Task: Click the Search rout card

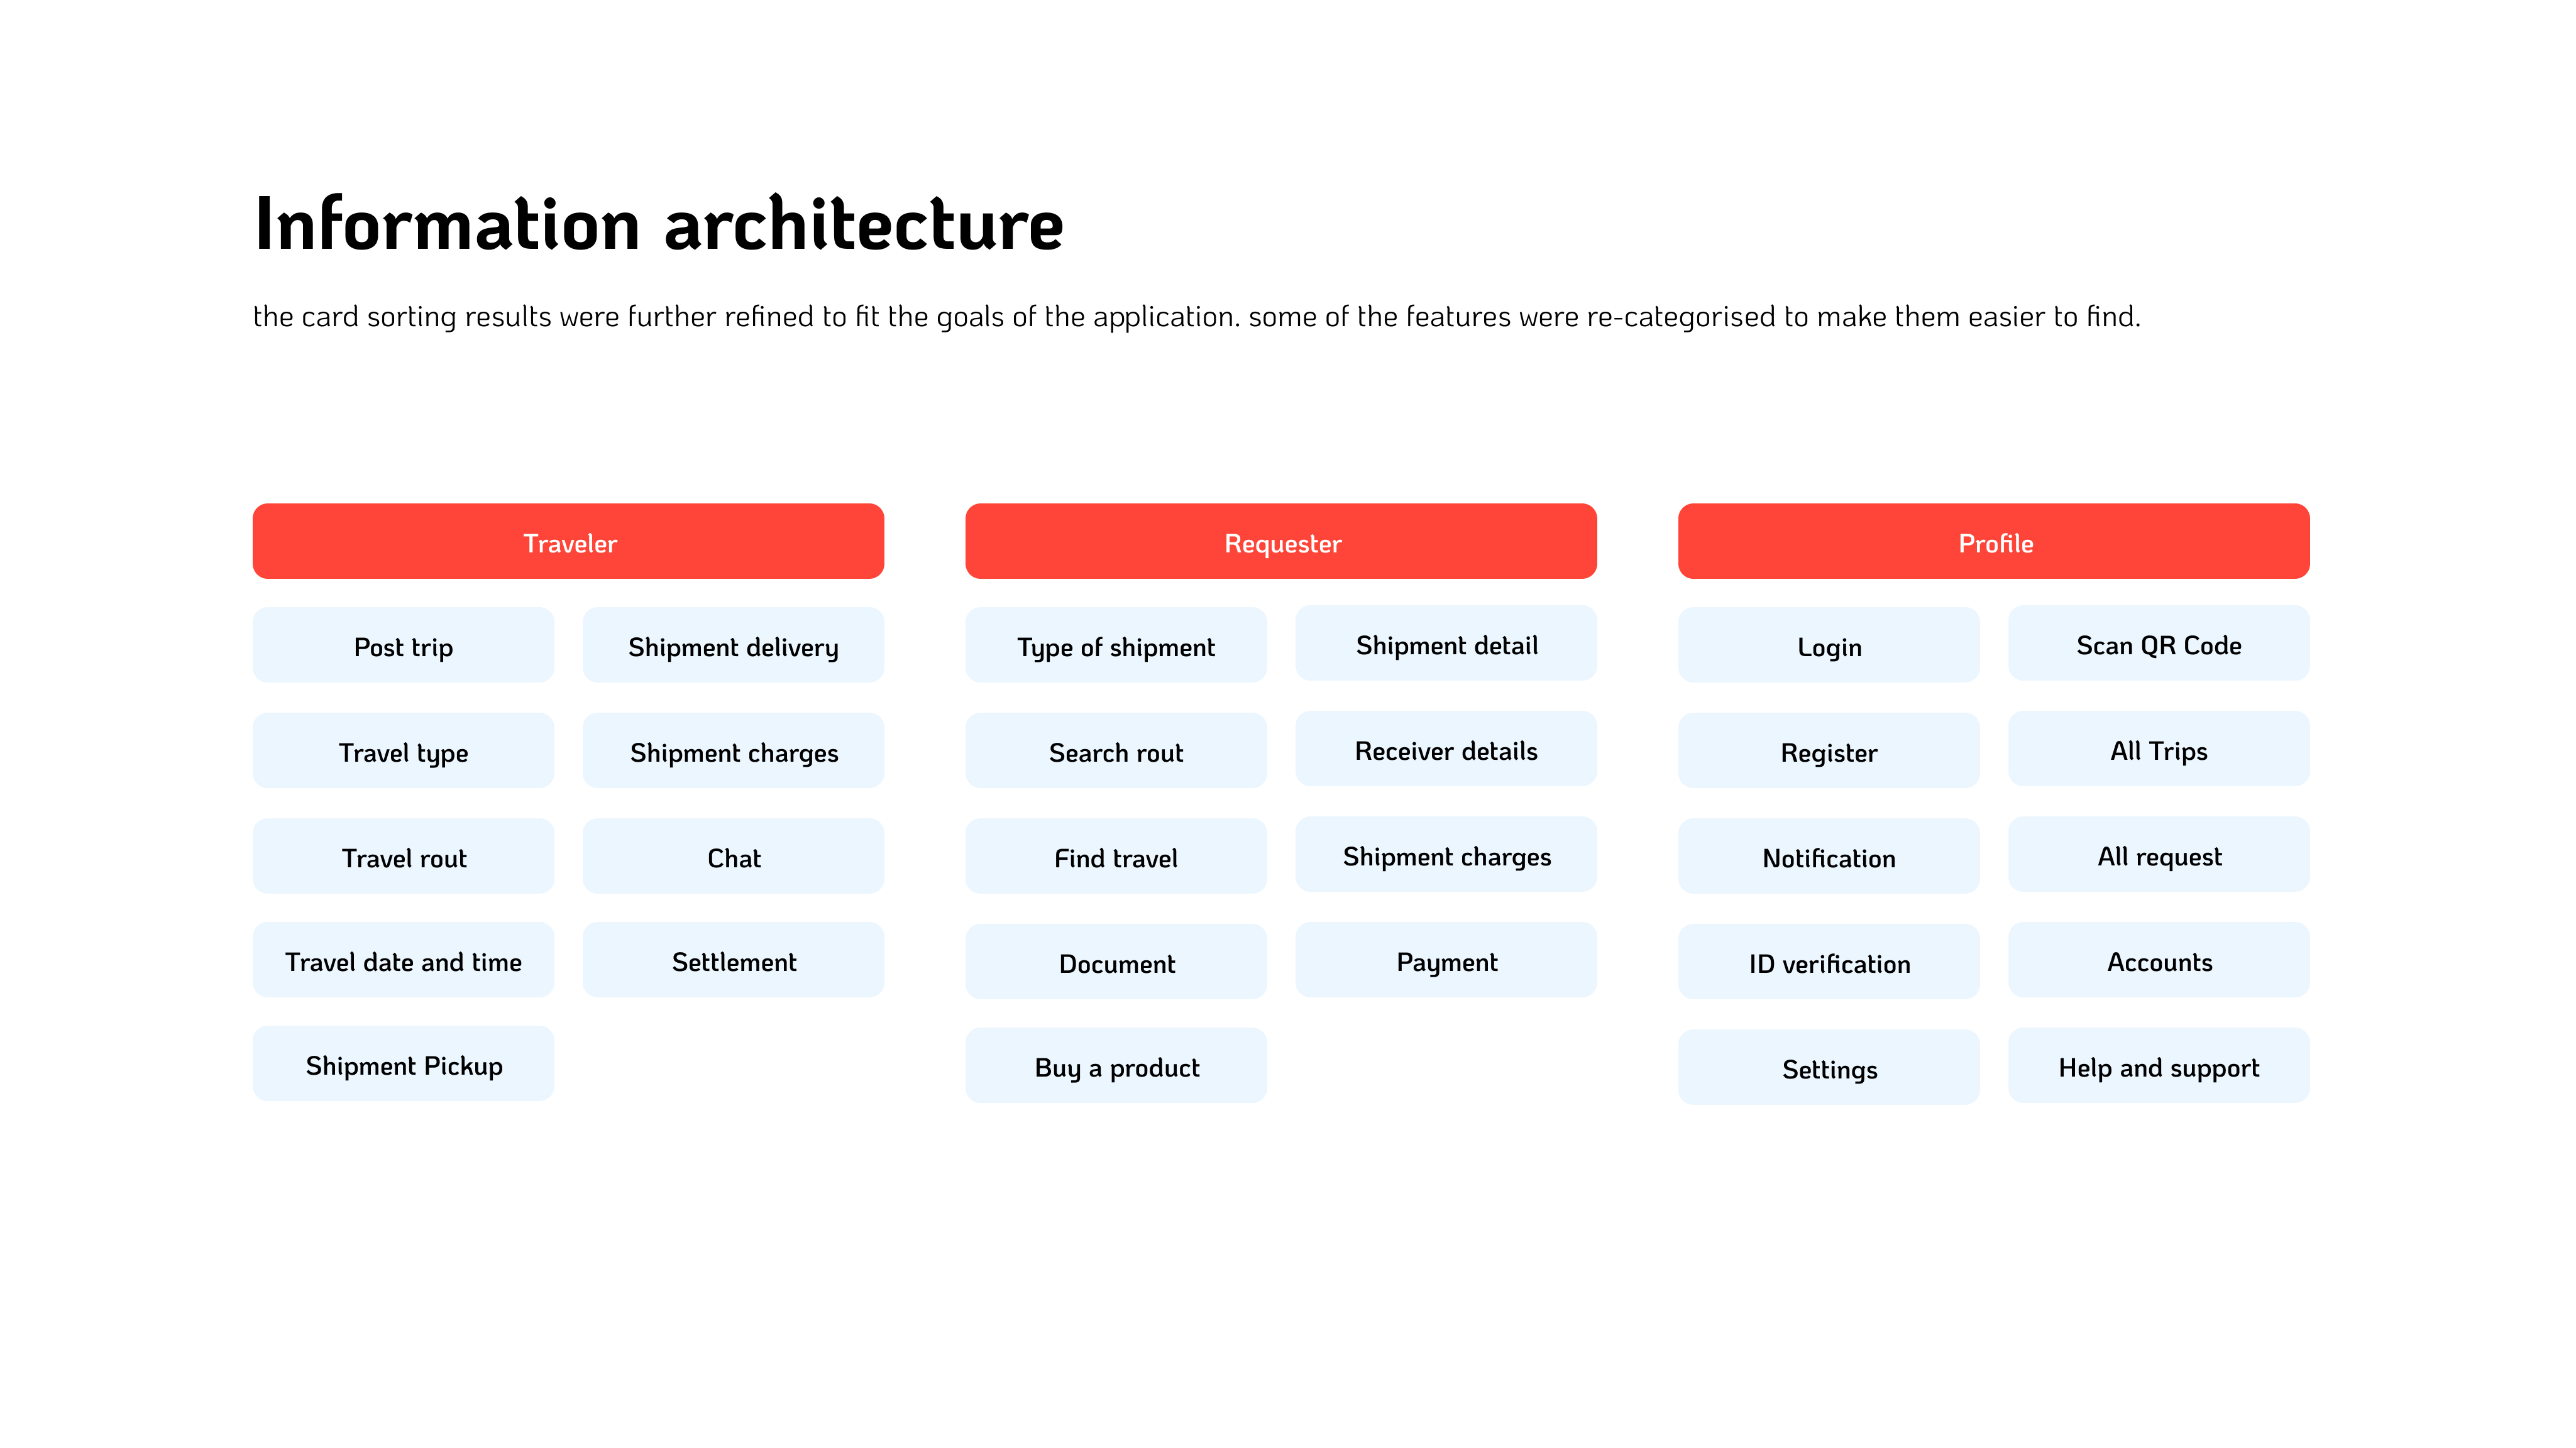Action: point(1116,751)
